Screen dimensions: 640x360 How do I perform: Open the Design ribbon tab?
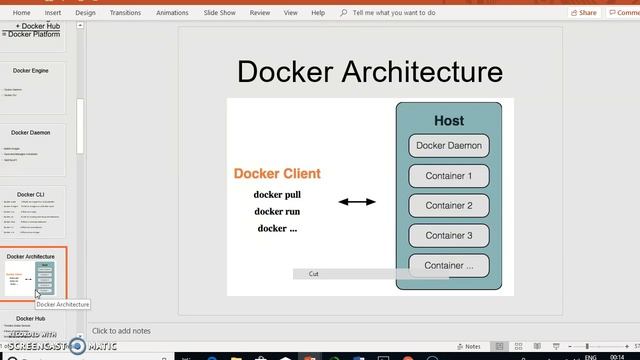(85, 13)
